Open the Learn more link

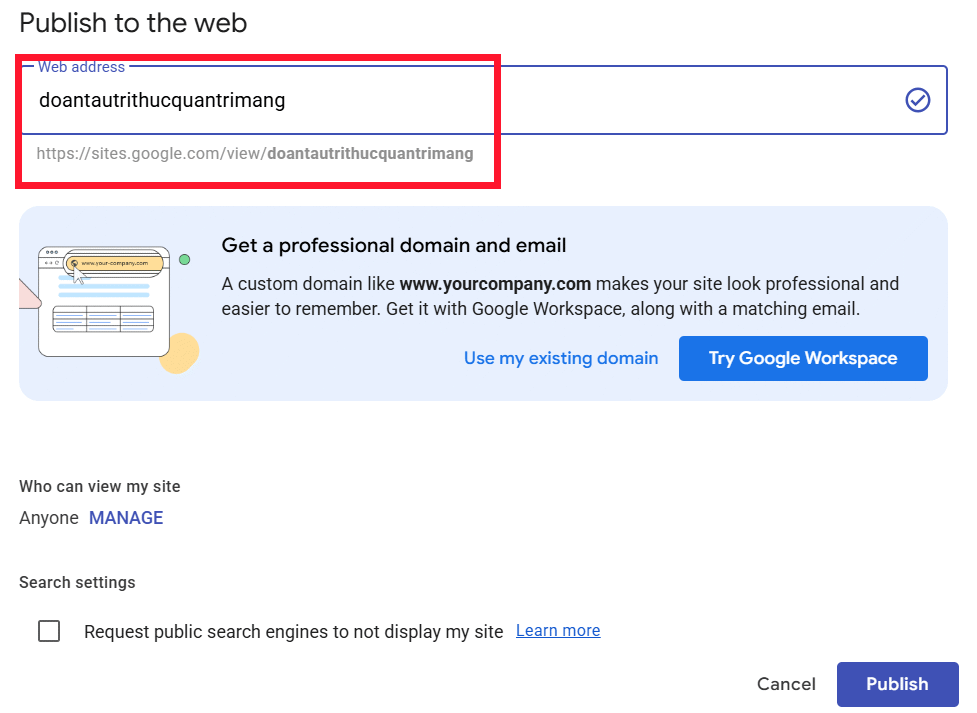(558, 631)
